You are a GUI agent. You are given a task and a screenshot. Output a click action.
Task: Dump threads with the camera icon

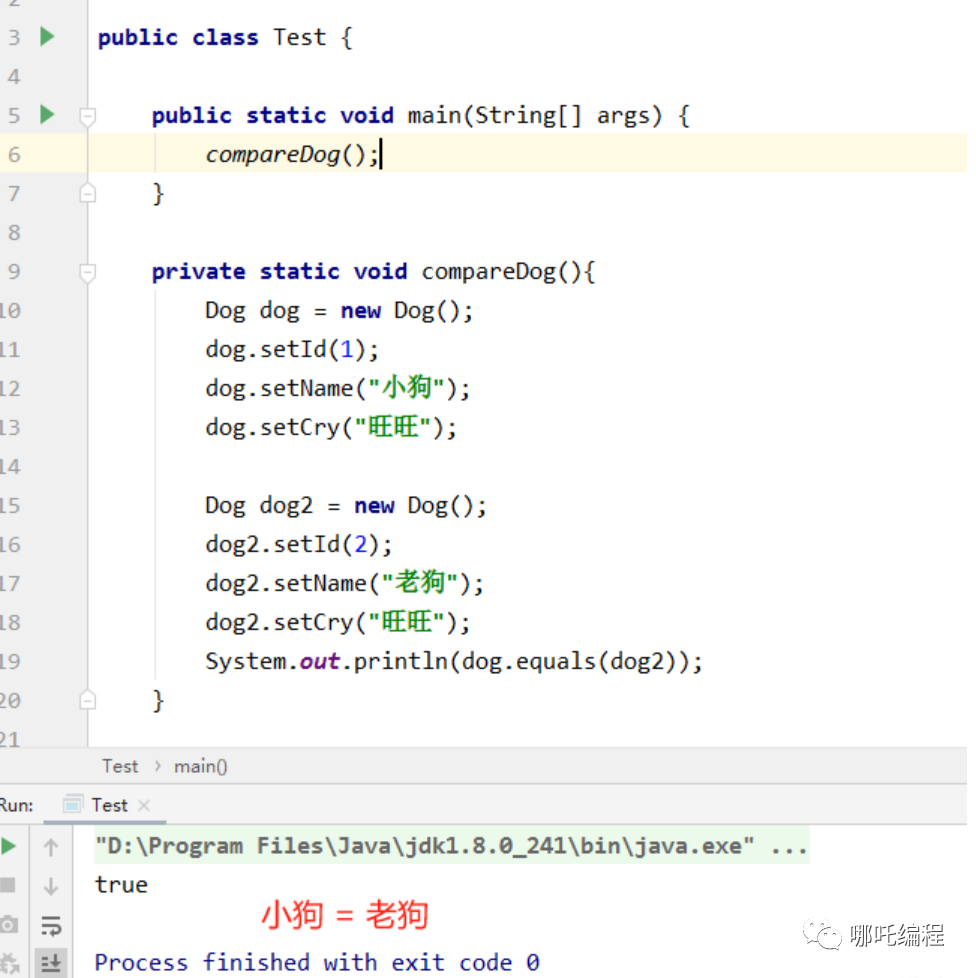8,924
